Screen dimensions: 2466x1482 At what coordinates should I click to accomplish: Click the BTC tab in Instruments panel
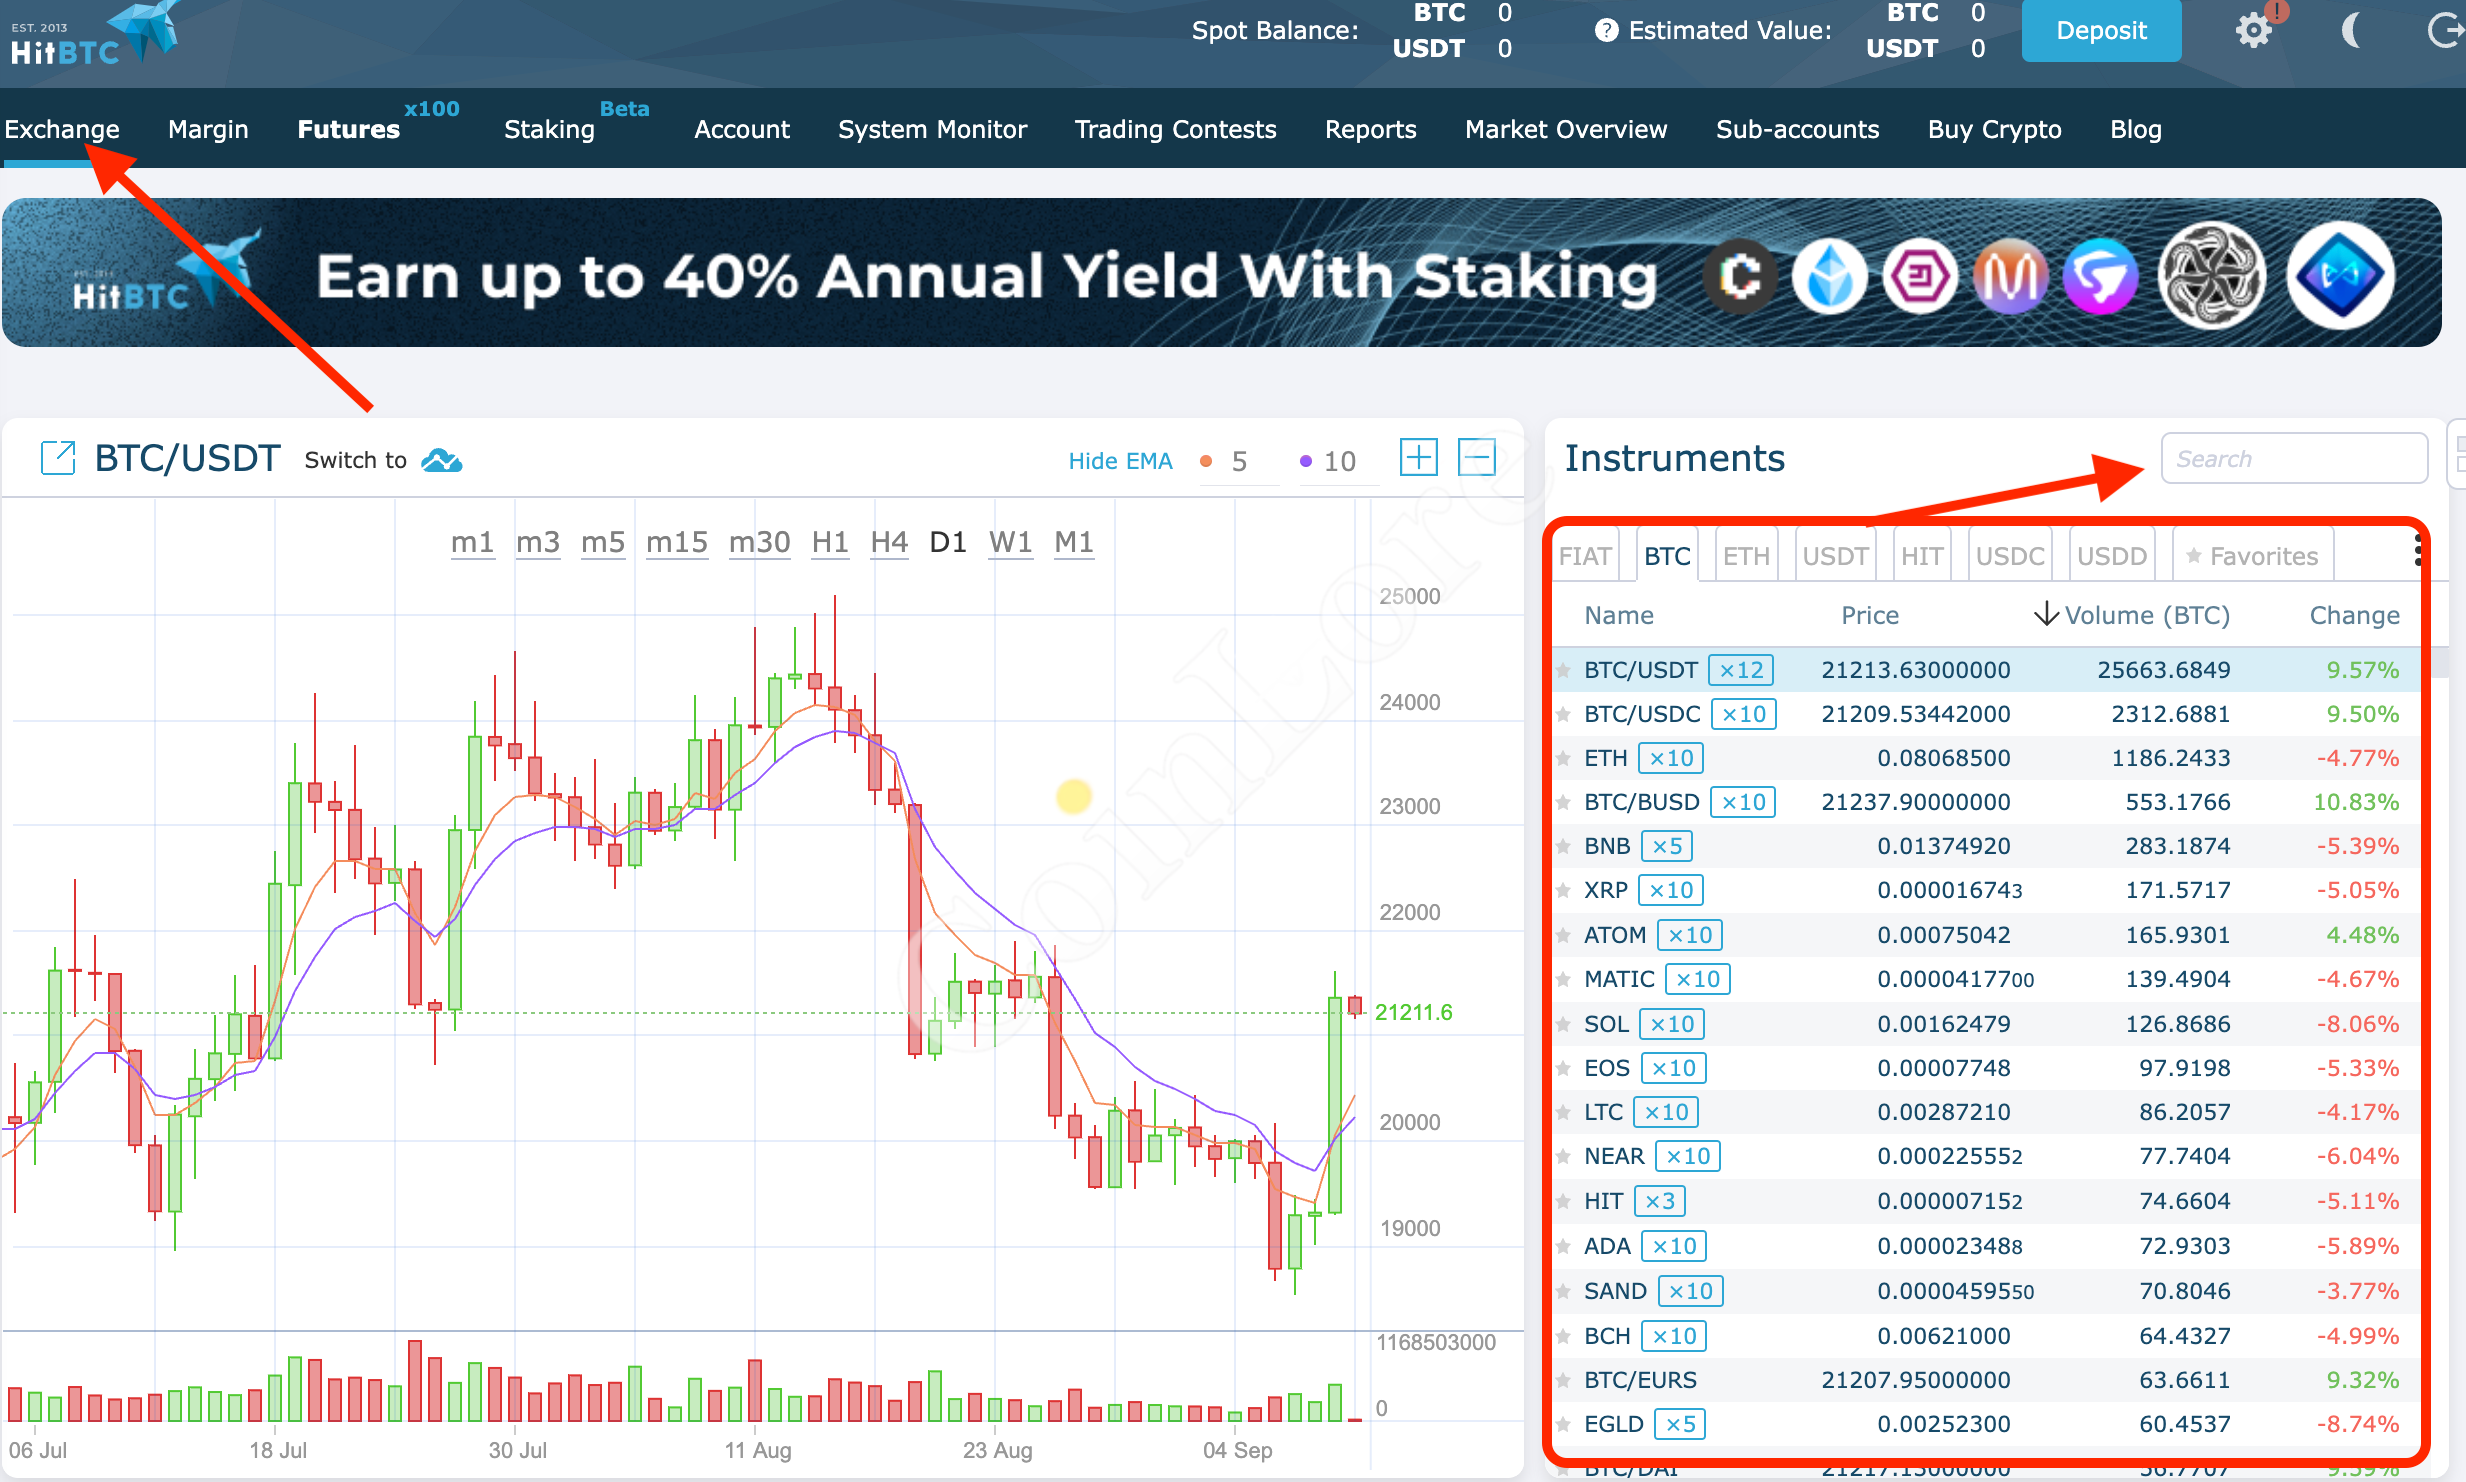1665,555
